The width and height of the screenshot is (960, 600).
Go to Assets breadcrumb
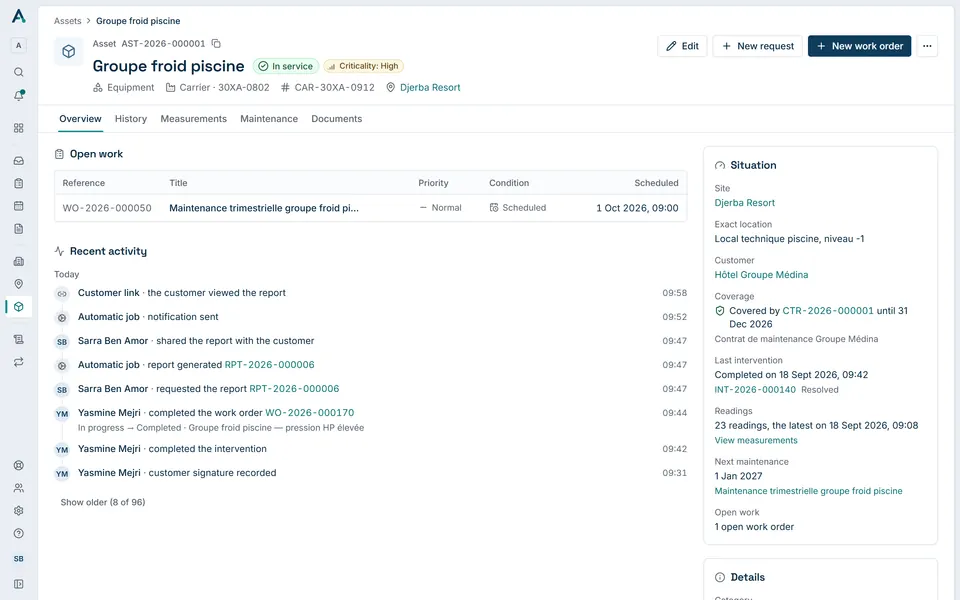[67, 21]
